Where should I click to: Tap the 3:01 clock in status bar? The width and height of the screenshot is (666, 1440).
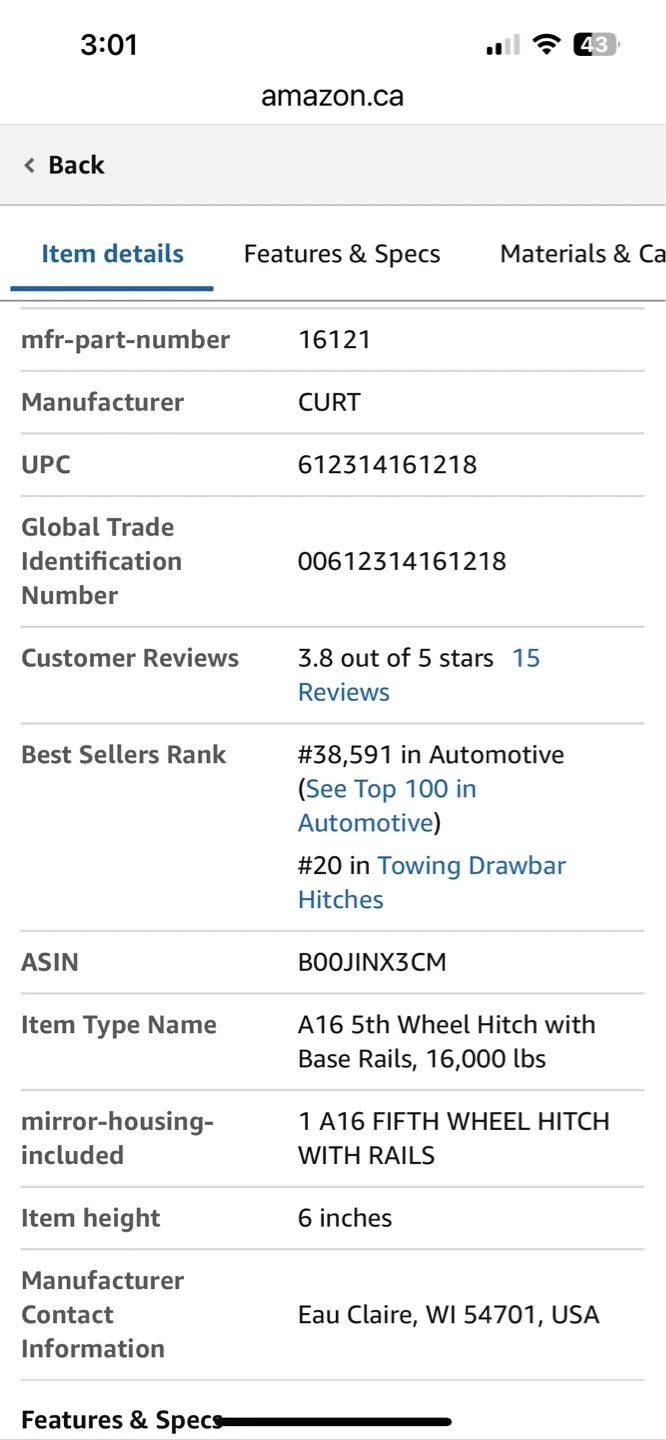click(x=109, y=44)
